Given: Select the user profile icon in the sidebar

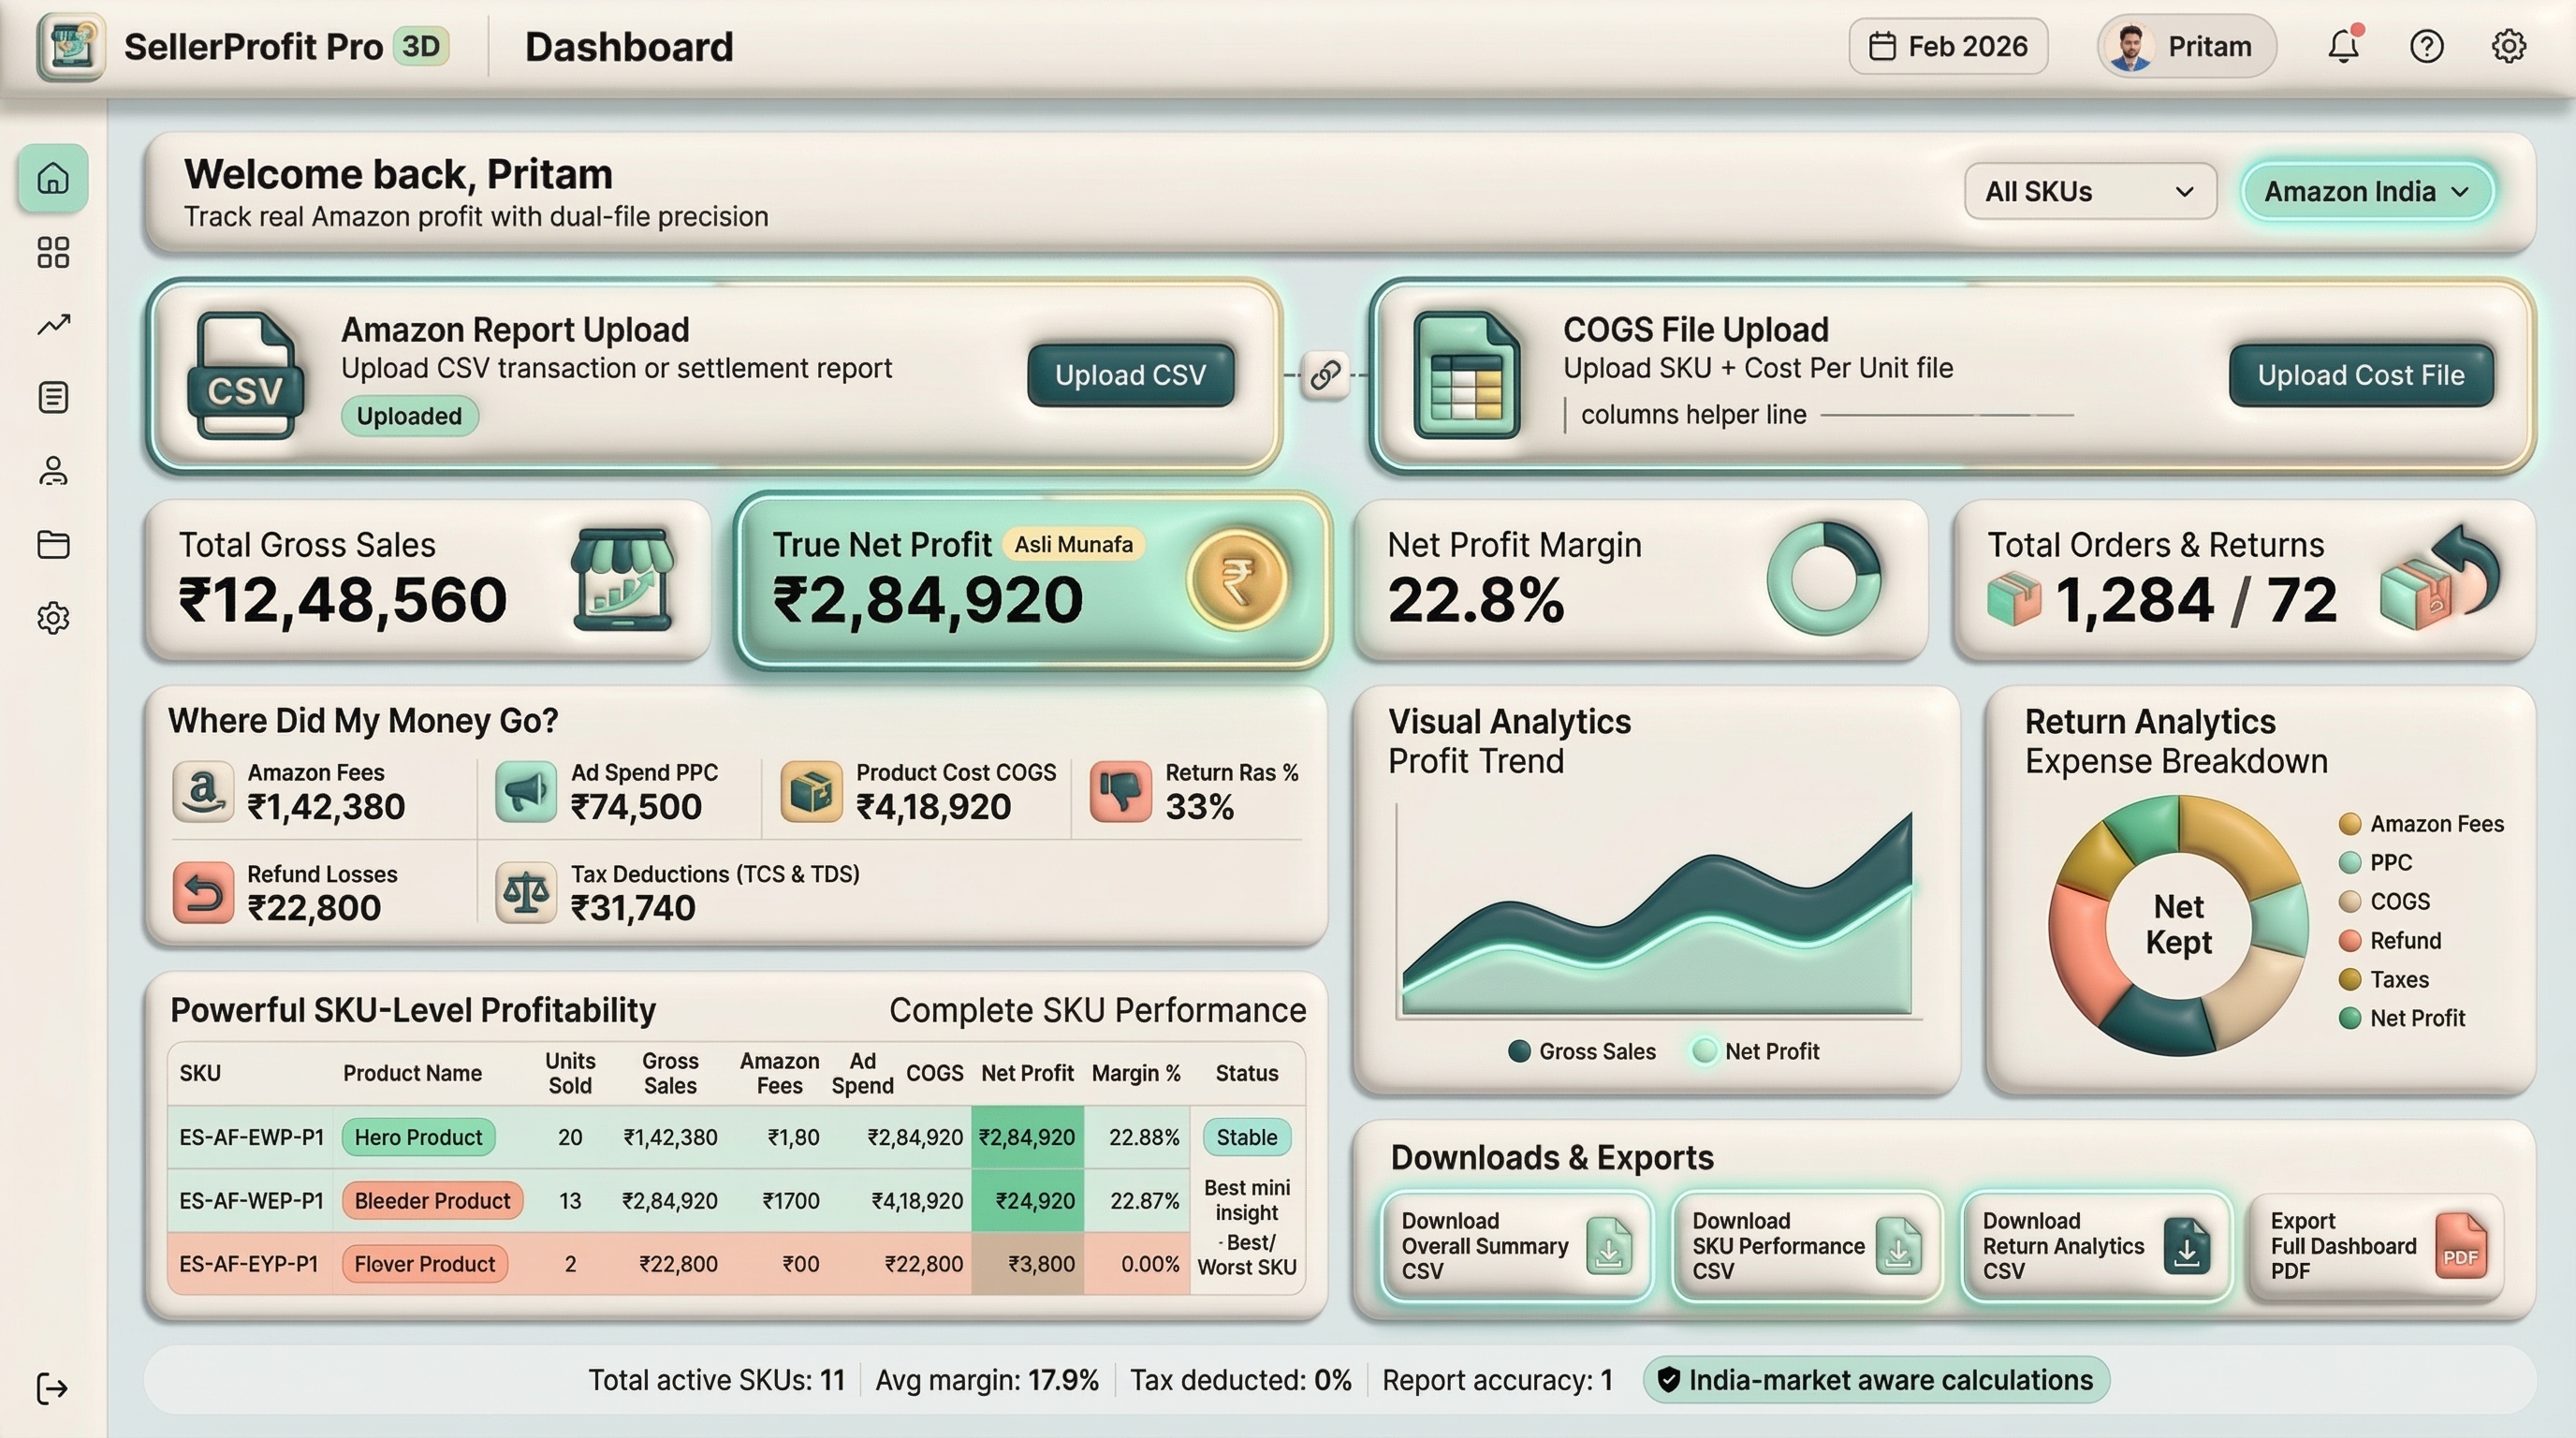Looking at the screenshot, I should point(52,471).
